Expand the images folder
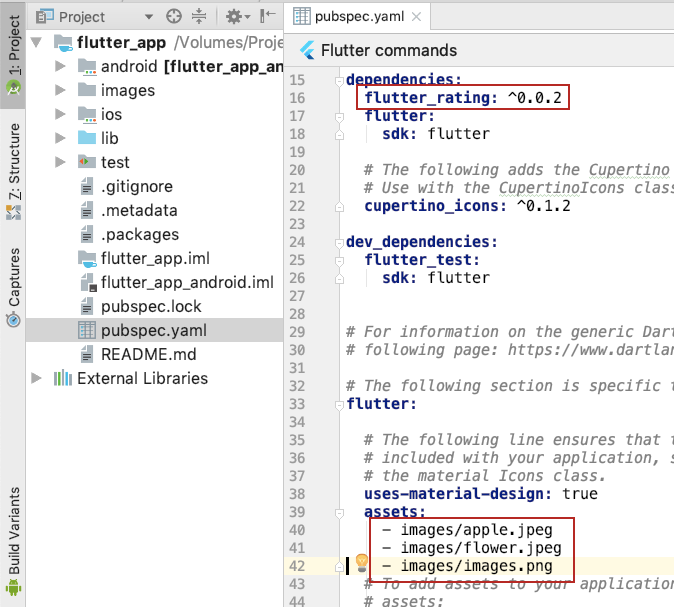 60,90
